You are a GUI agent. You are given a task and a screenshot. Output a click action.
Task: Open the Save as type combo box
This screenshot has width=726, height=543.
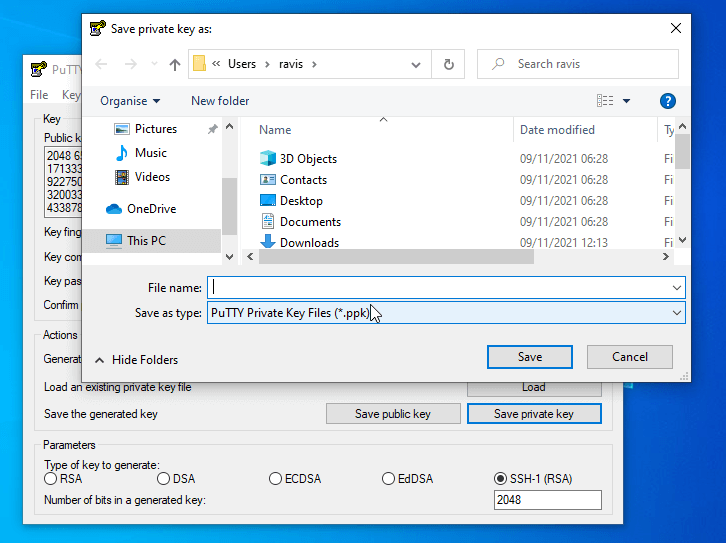(x=446, y=313)
